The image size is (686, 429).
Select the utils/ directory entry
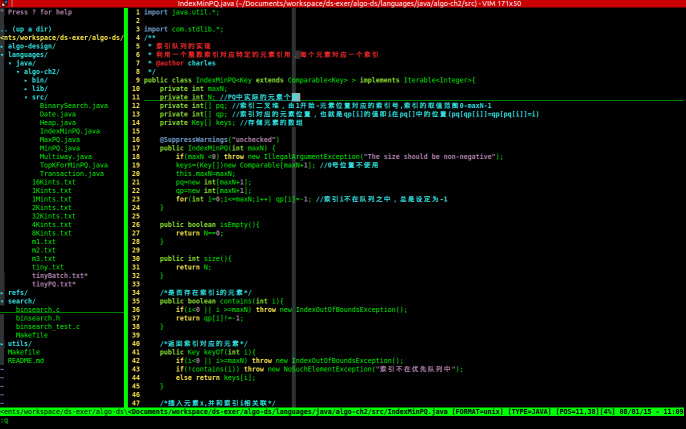(x=20, y=343)
